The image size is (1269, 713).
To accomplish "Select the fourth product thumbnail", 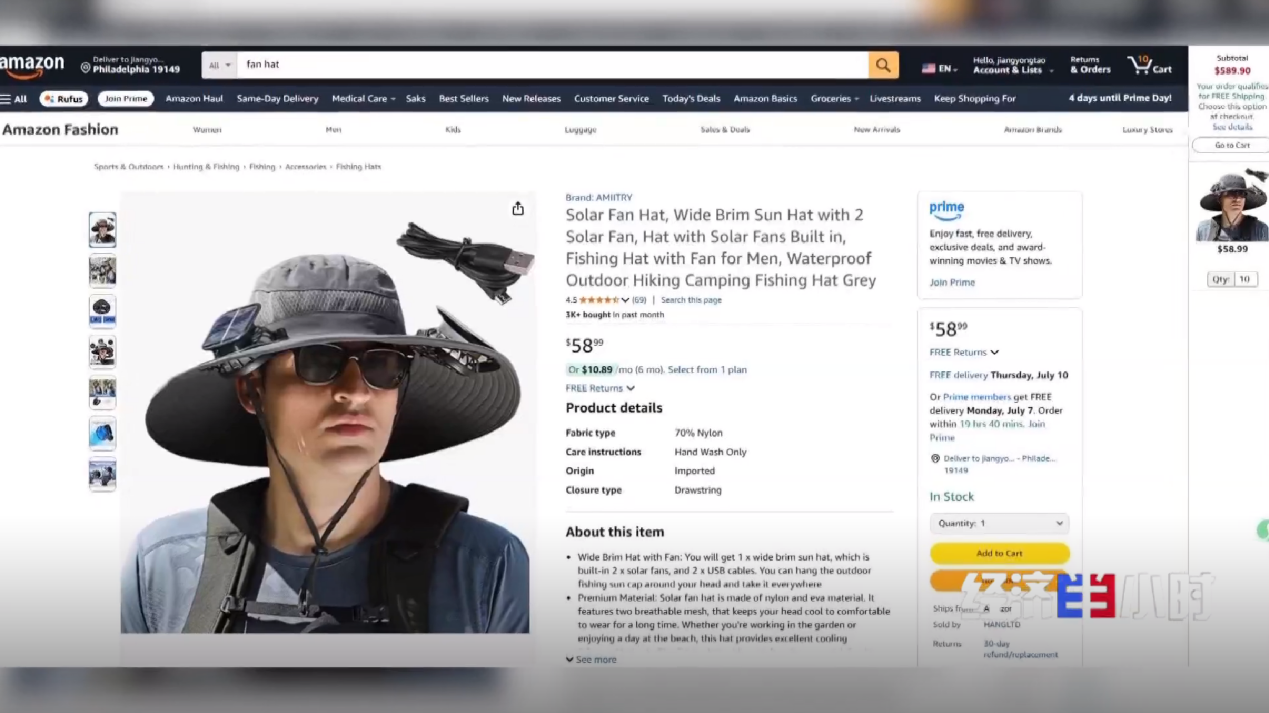I will click(102, 352).
